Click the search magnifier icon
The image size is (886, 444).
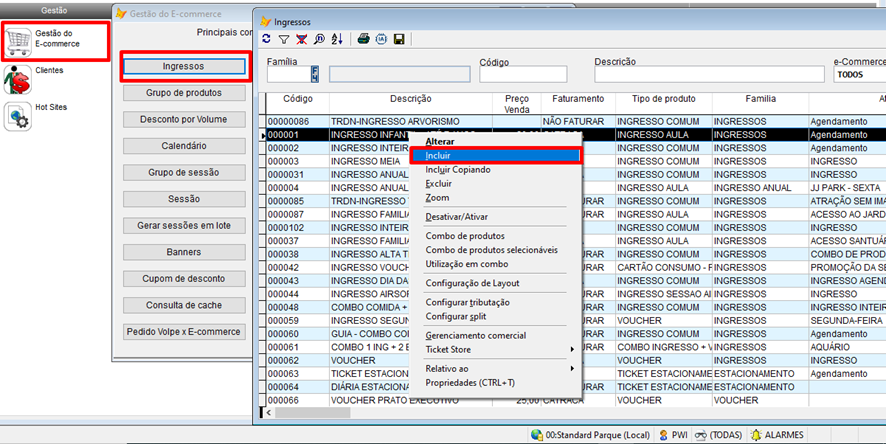(x=317, y=39)
